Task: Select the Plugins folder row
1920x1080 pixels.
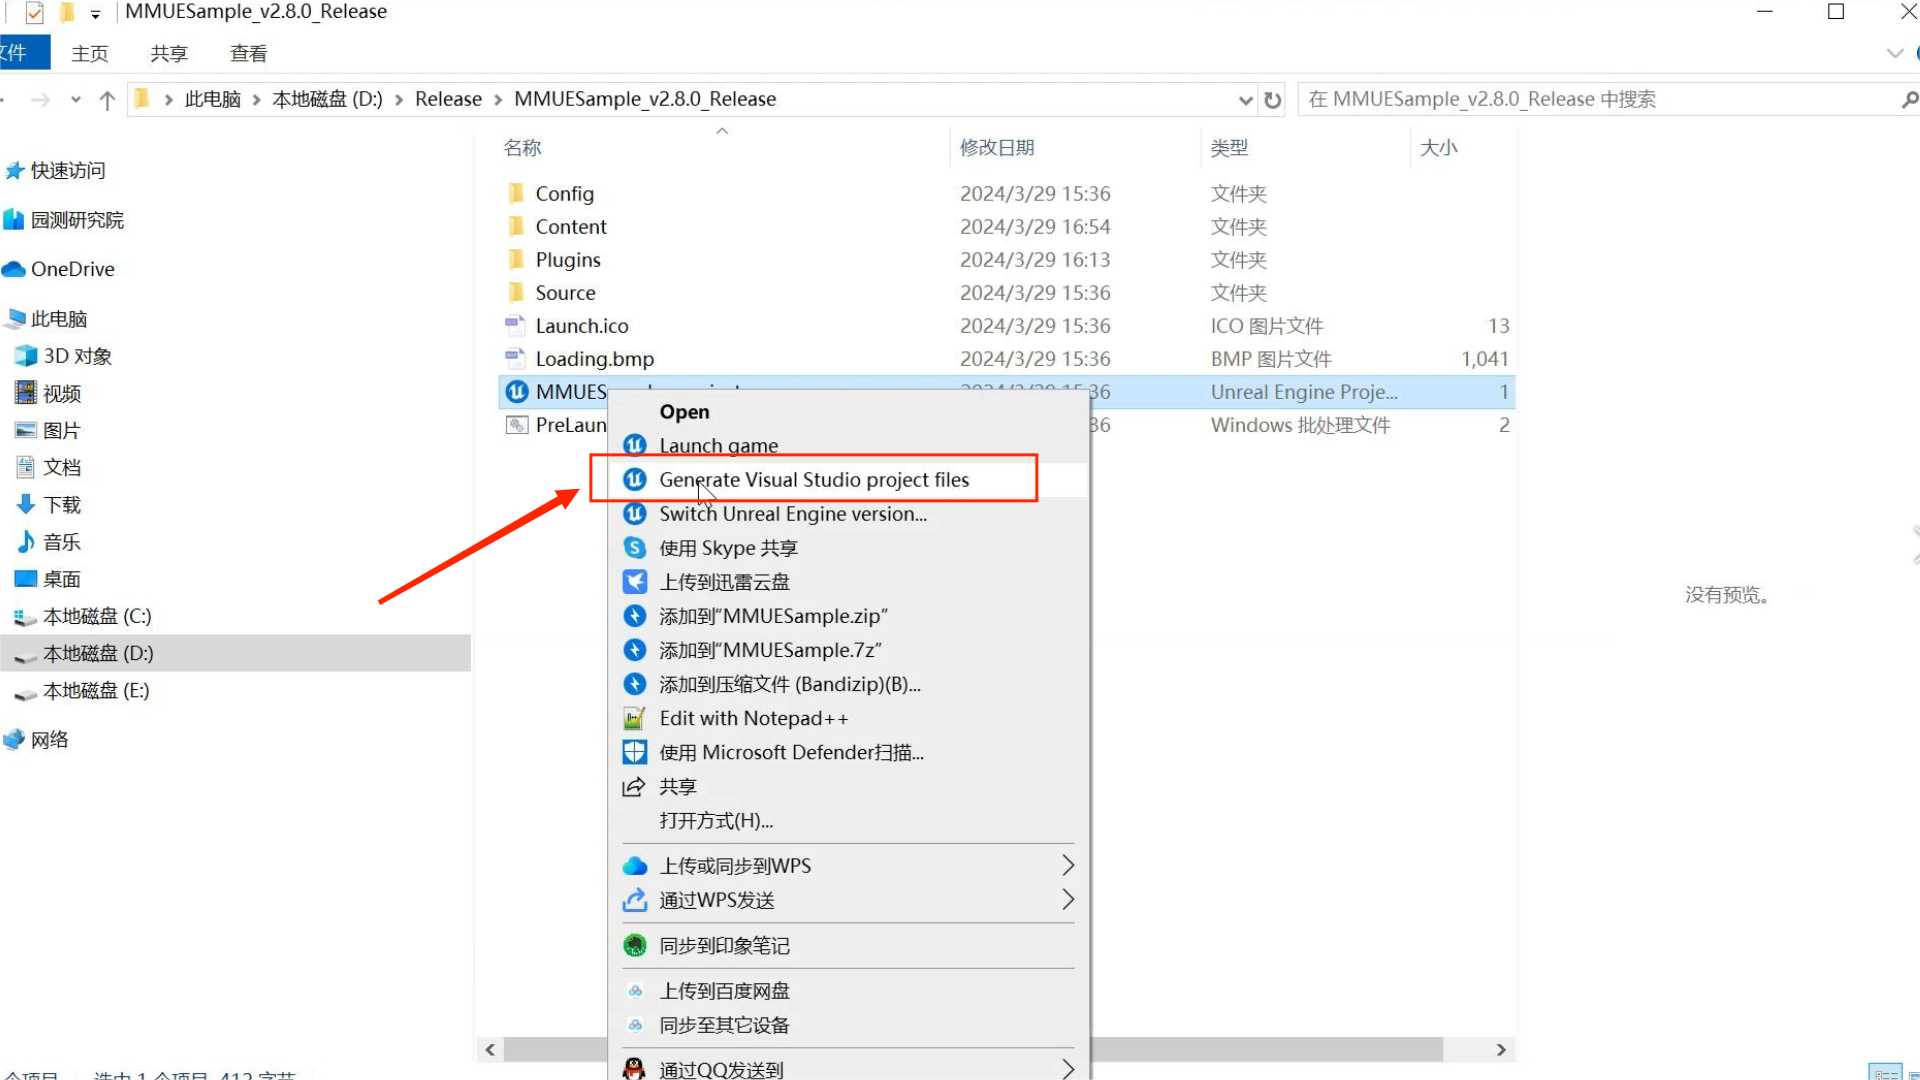Action: click(x=1007, y=260)
